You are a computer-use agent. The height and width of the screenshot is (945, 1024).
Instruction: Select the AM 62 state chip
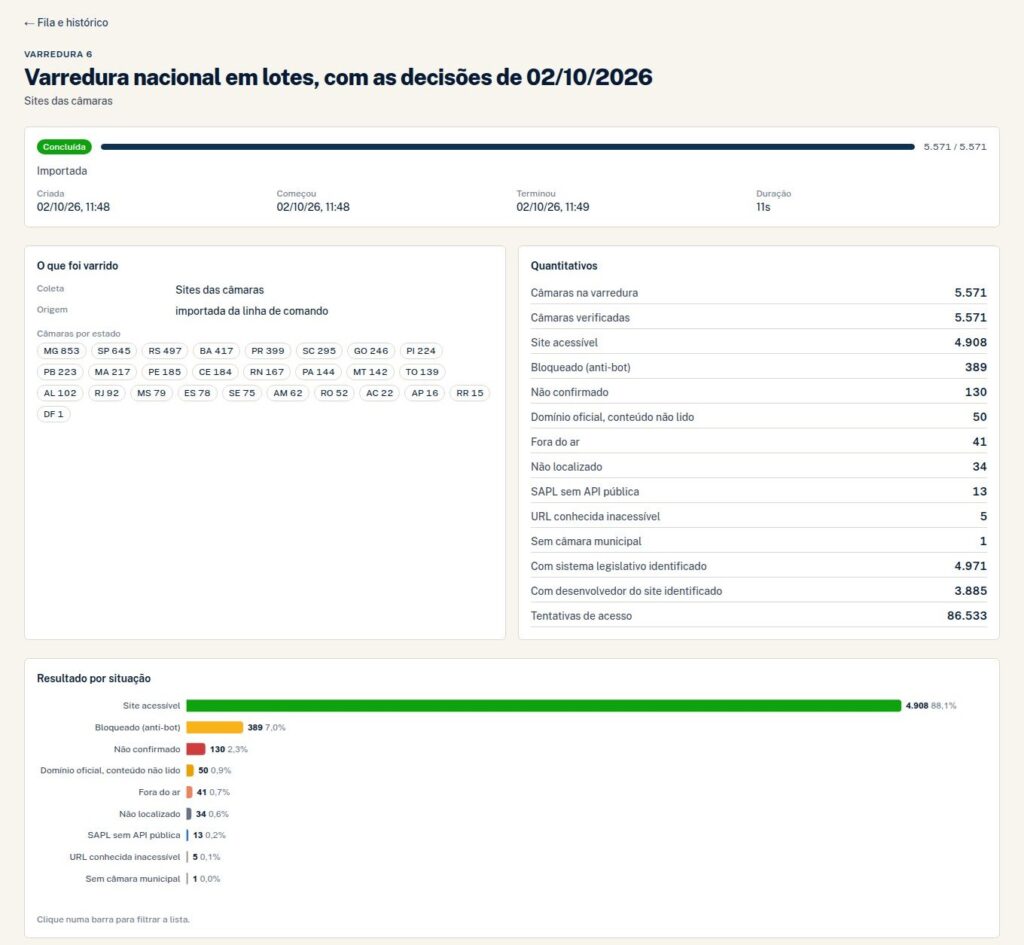288,392
